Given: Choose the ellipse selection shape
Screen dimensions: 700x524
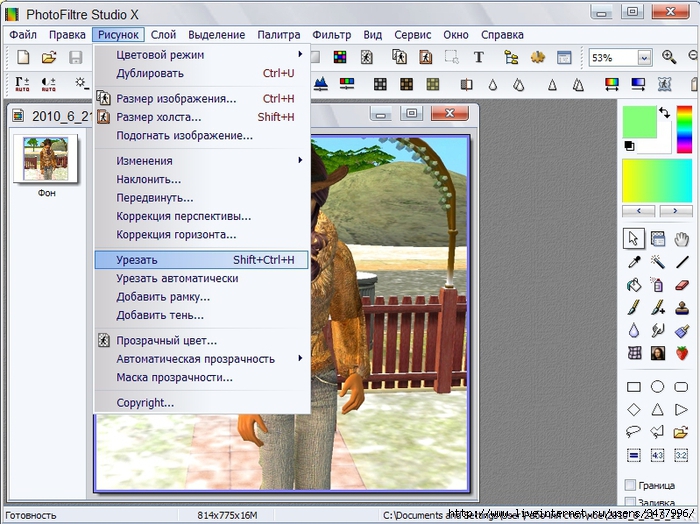Looking at the screenshot, I should (657, 387).
